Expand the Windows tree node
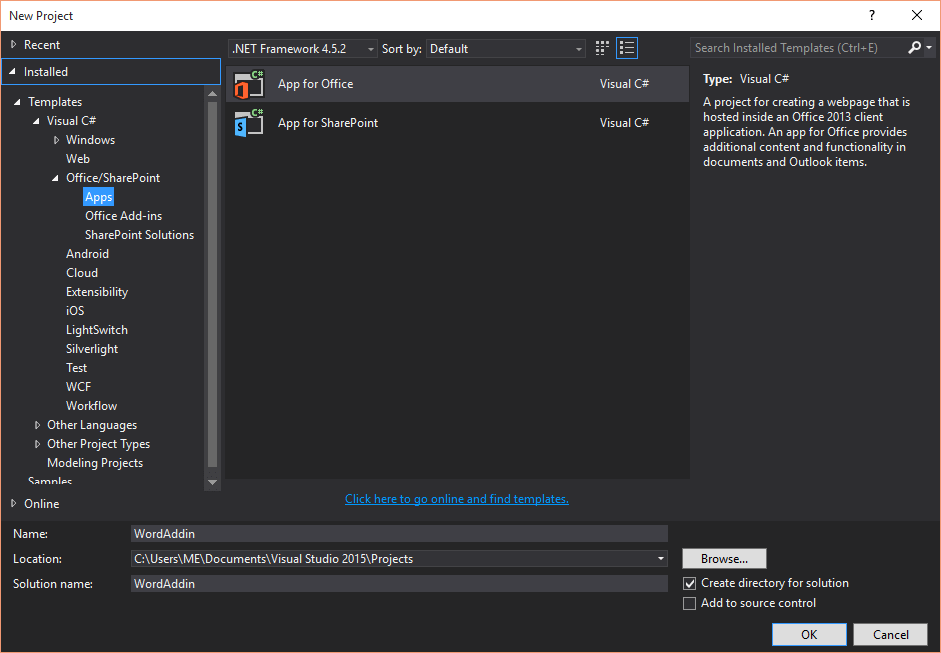Screen dimensions: 941x653 pyautogui.click(x=56, y=140)
